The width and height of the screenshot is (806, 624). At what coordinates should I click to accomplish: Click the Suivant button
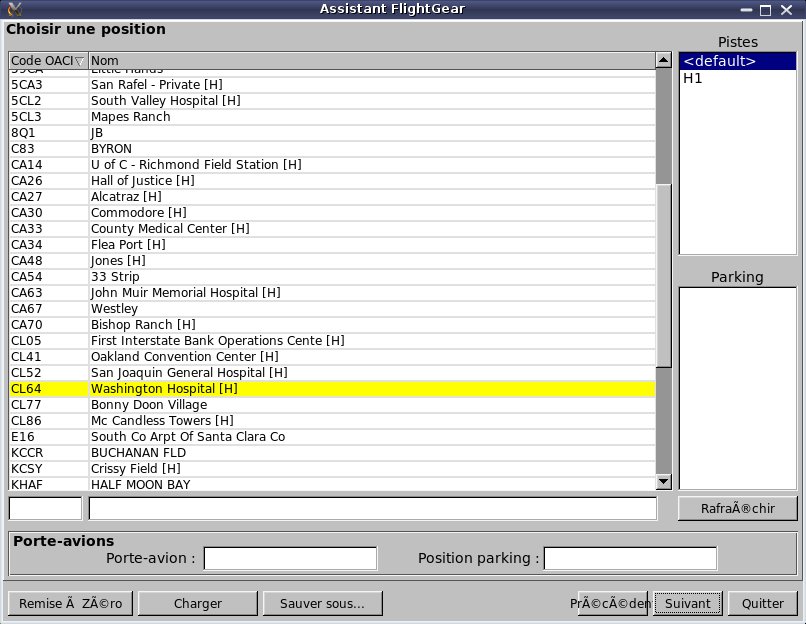coord(688,603)
